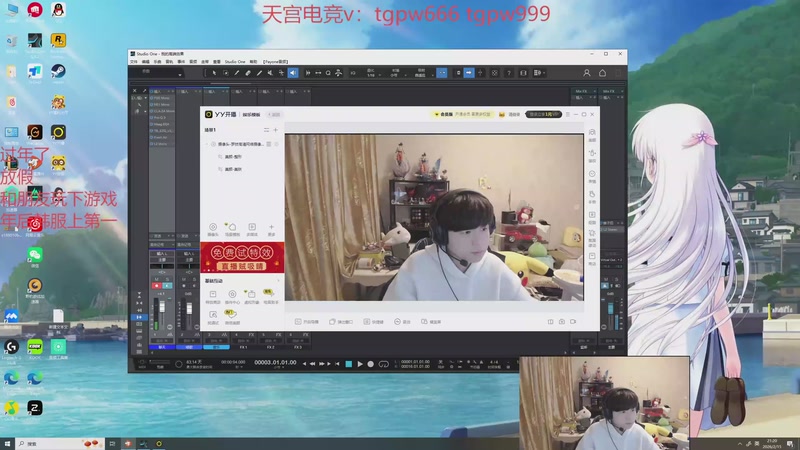Select the Bend tool in Studio One toolbar
The image size is (800, 450).
click(x=282, y=73)
